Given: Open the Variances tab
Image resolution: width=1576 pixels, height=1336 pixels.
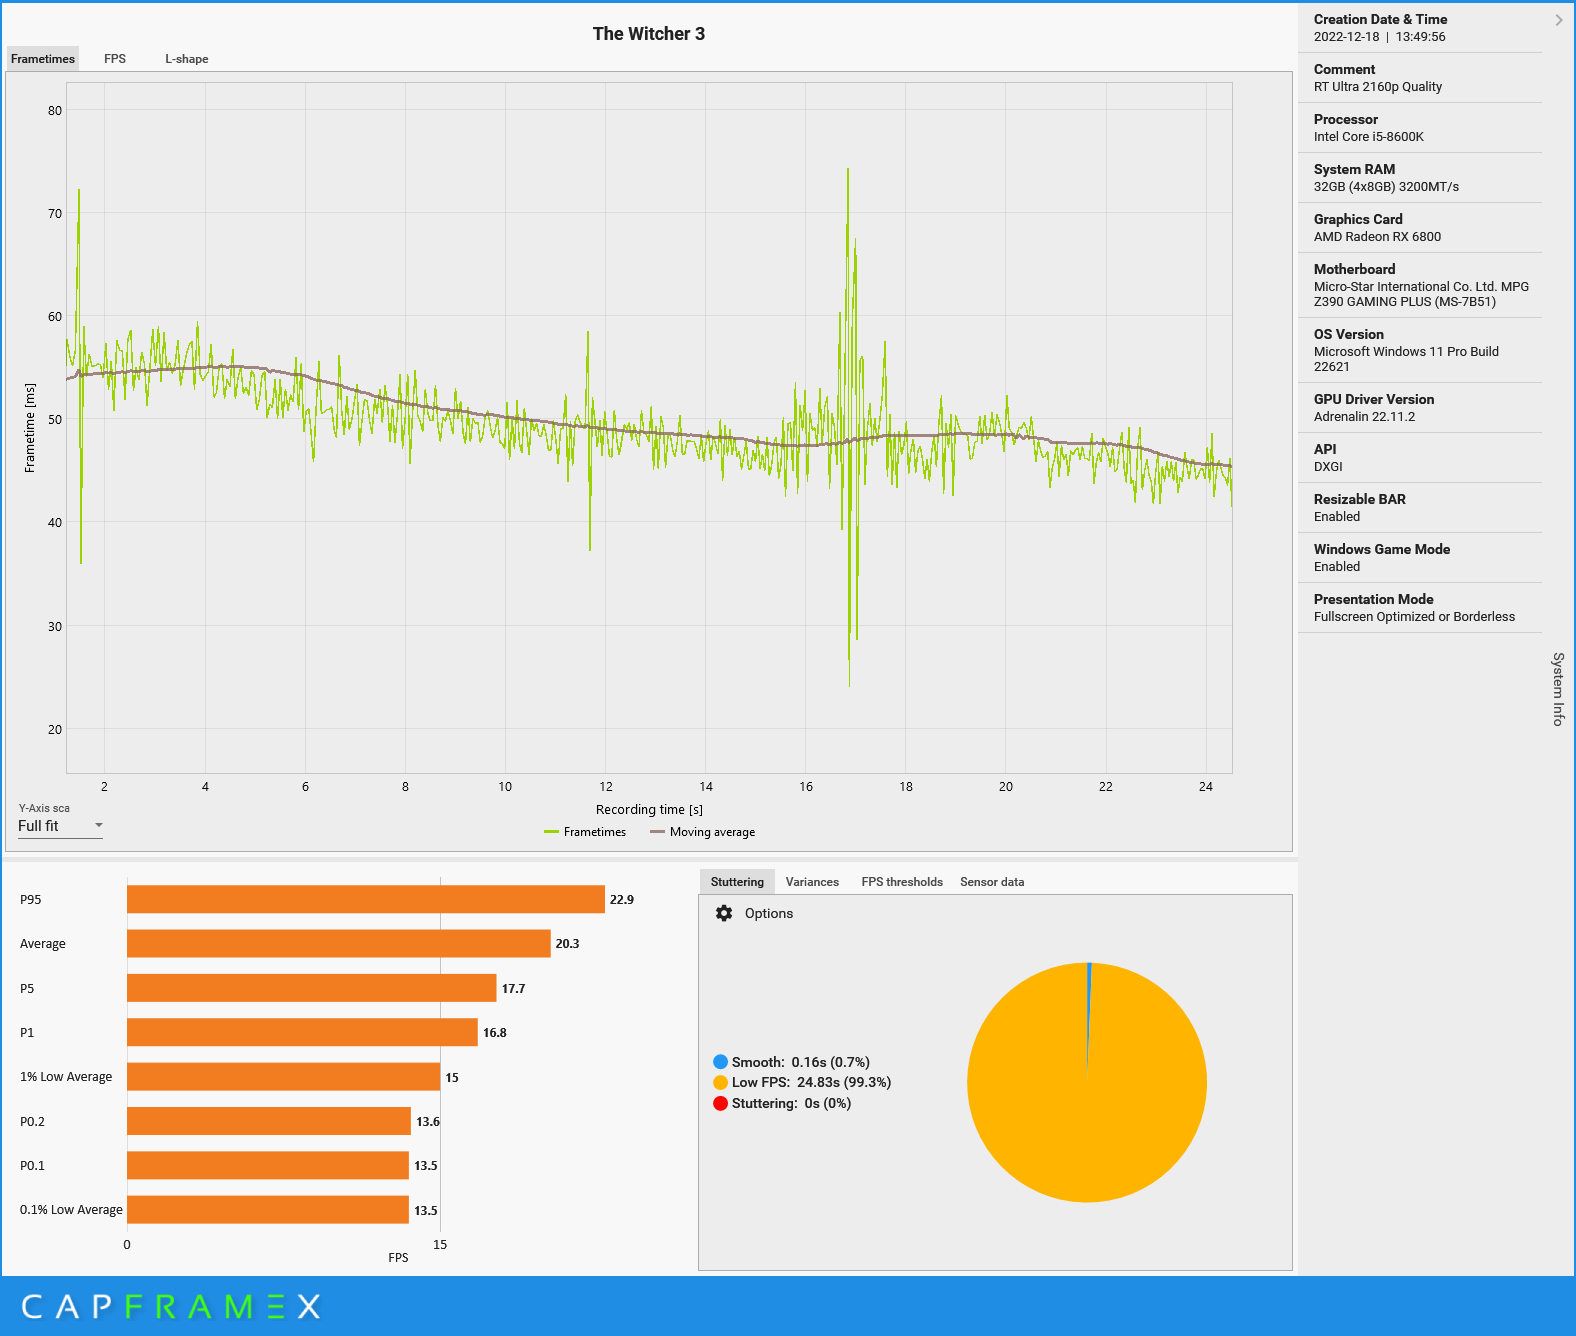Looking at the screenshot, I should (x=812, y=882).
